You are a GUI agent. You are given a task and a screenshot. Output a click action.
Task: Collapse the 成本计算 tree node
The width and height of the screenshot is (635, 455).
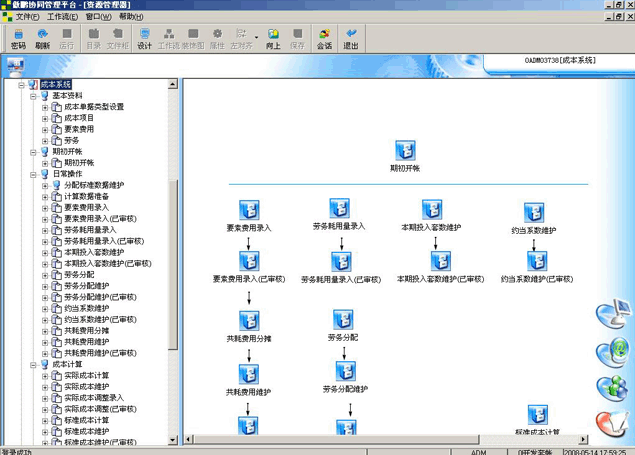33,364
